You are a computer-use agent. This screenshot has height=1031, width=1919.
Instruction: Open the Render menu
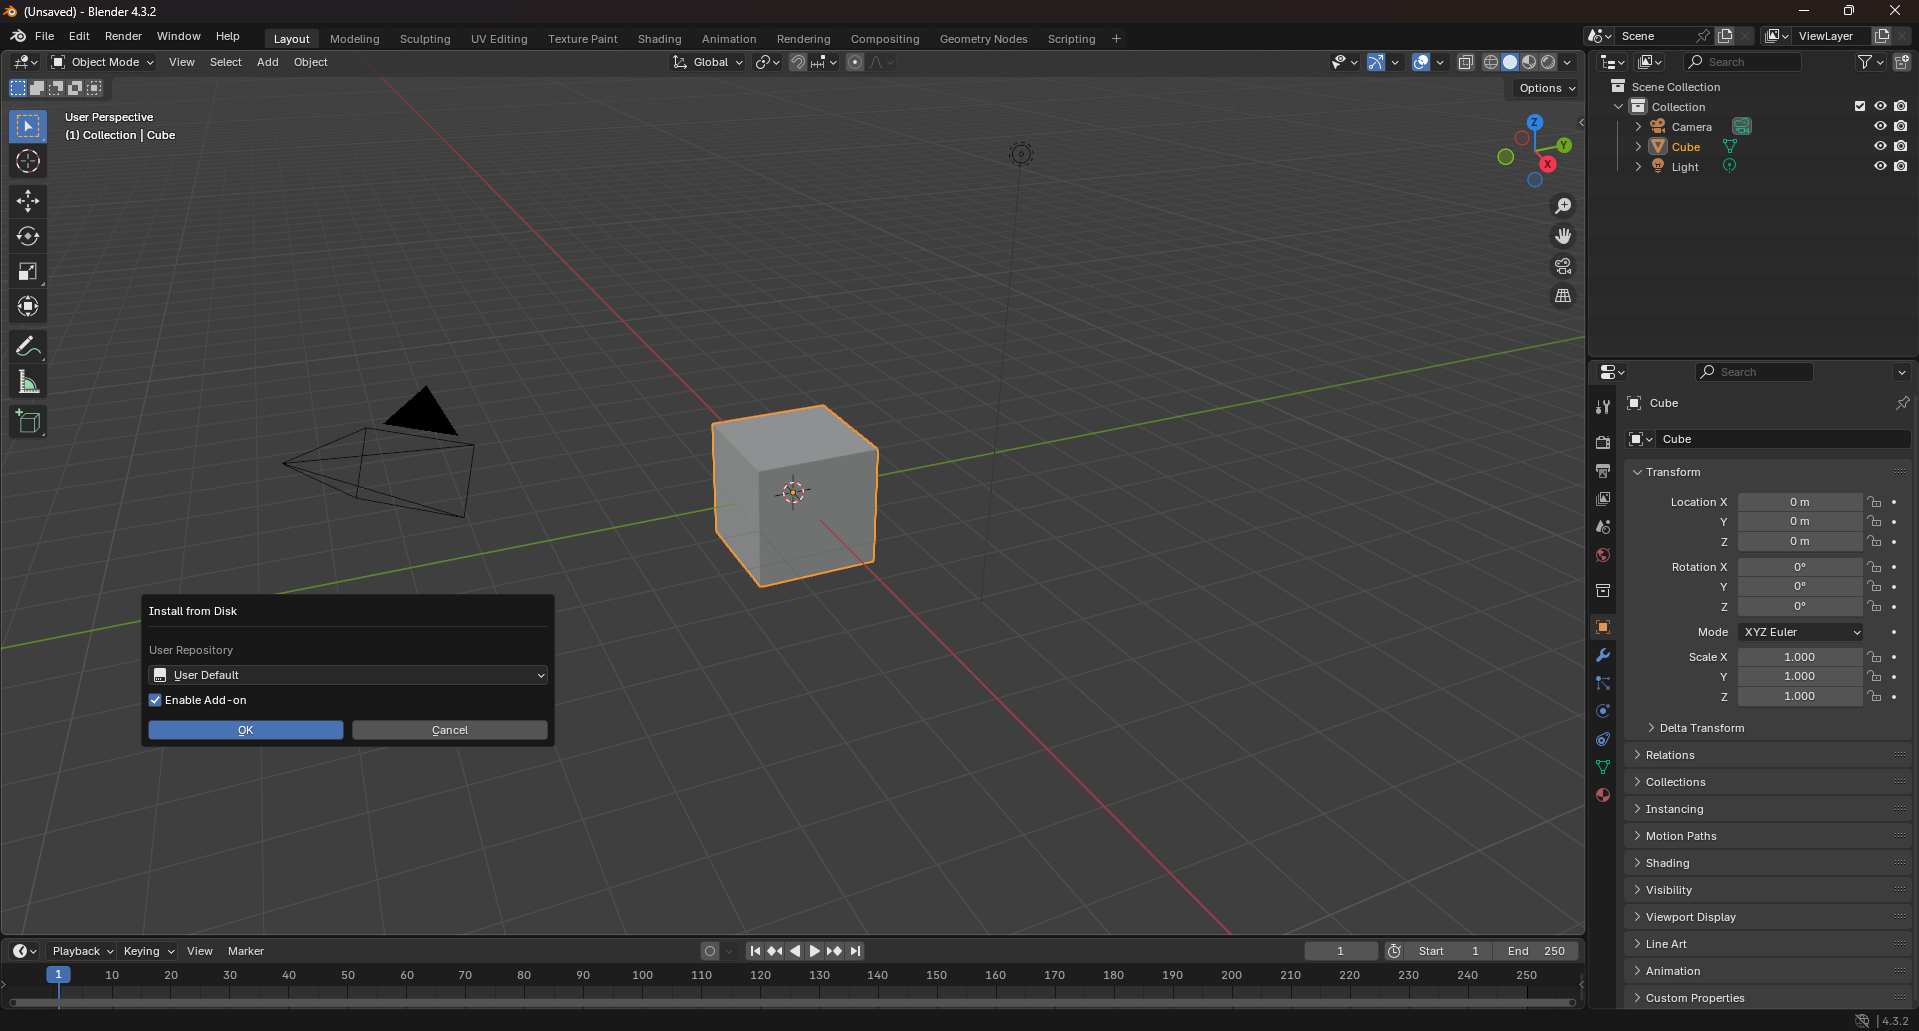pos(123,36)
